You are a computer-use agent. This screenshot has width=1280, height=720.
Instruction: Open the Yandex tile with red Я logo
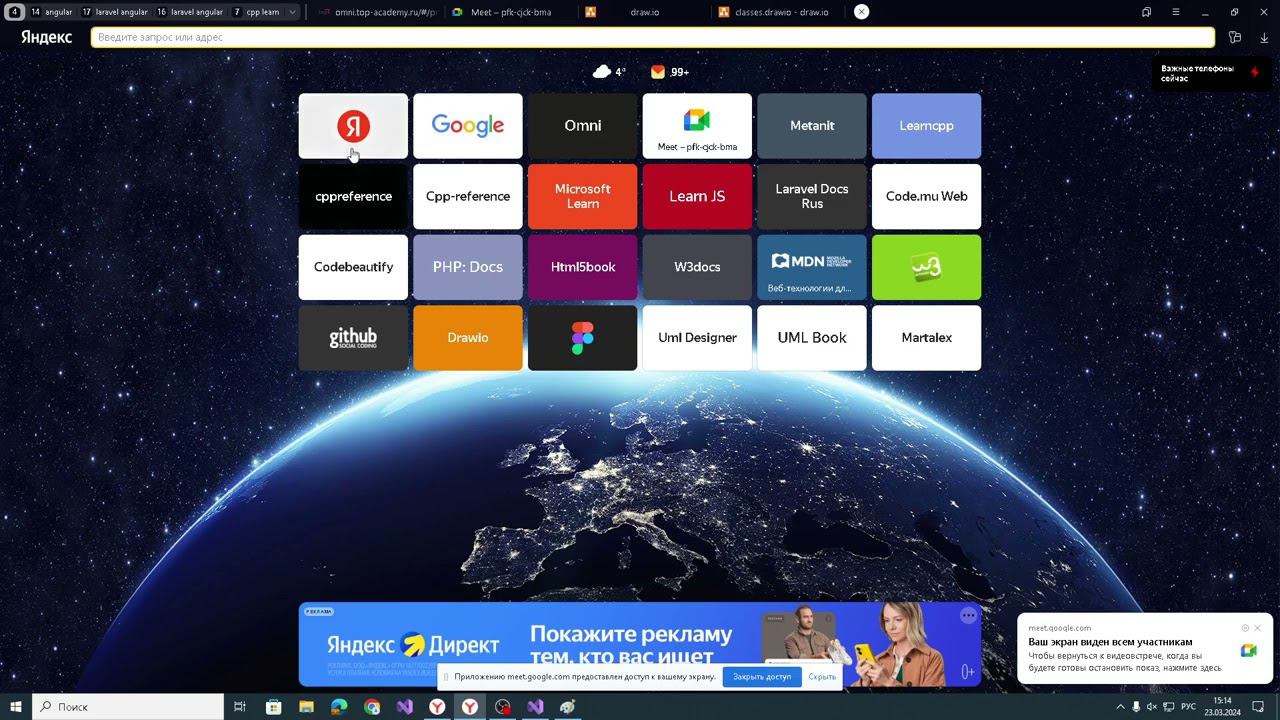tap(353, 126)
